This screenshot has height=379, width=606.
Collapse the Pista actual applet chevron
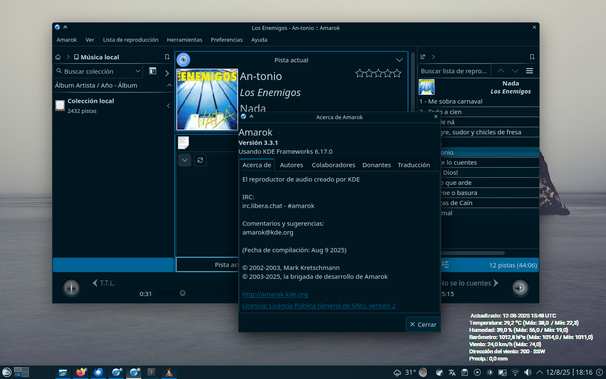click(399, 60)
